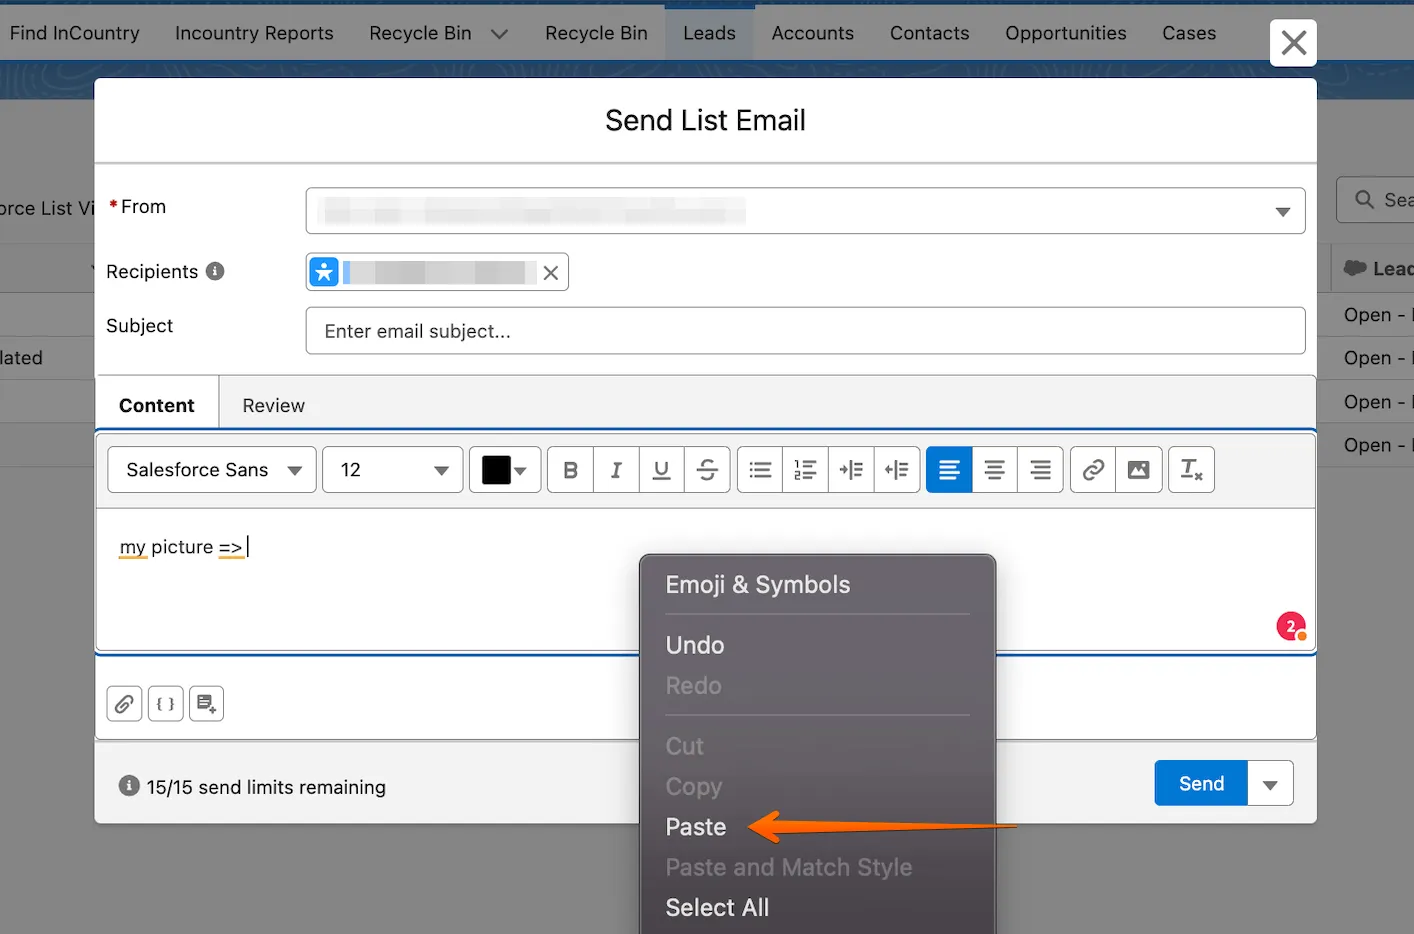1414x934 pixels.
Task: Click the email Subject input field
Action: point(805,331)
